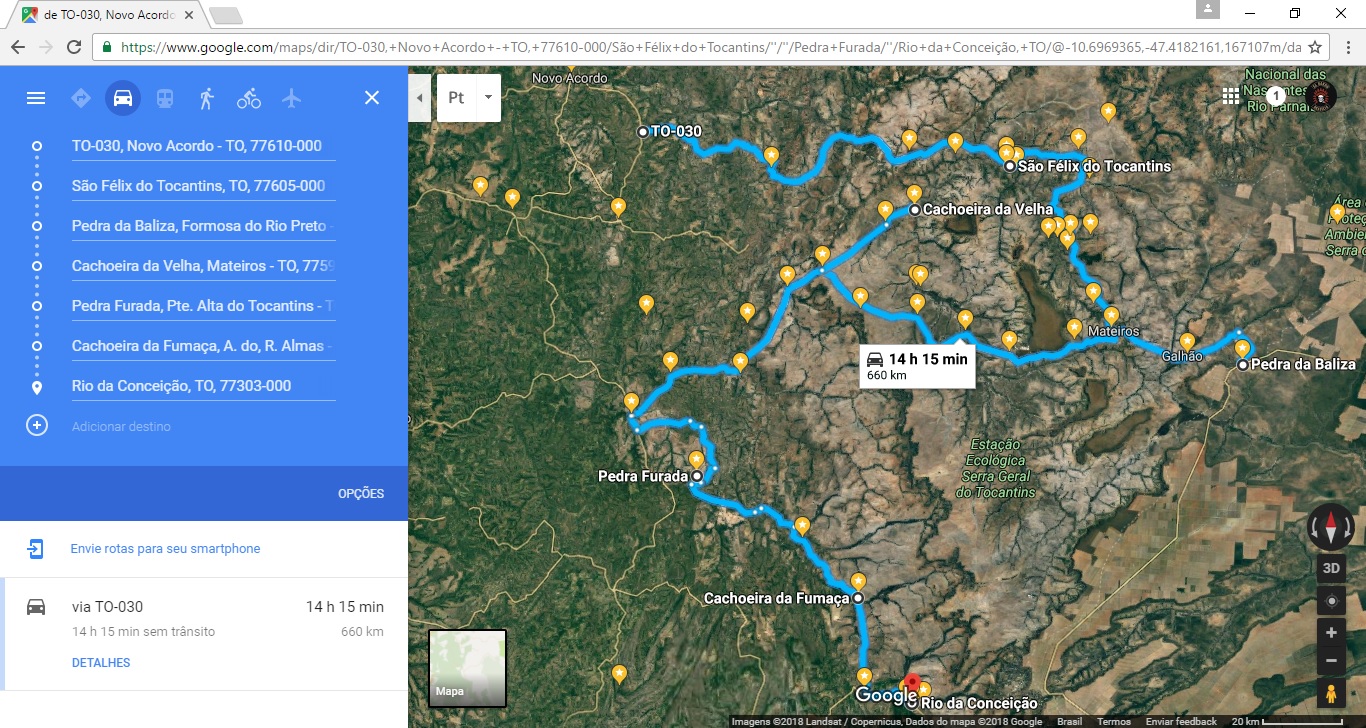Edit the Cachoeira da Velha destination field
The width and height of the screenshot is (1366, 728).
tap(203, 266)
